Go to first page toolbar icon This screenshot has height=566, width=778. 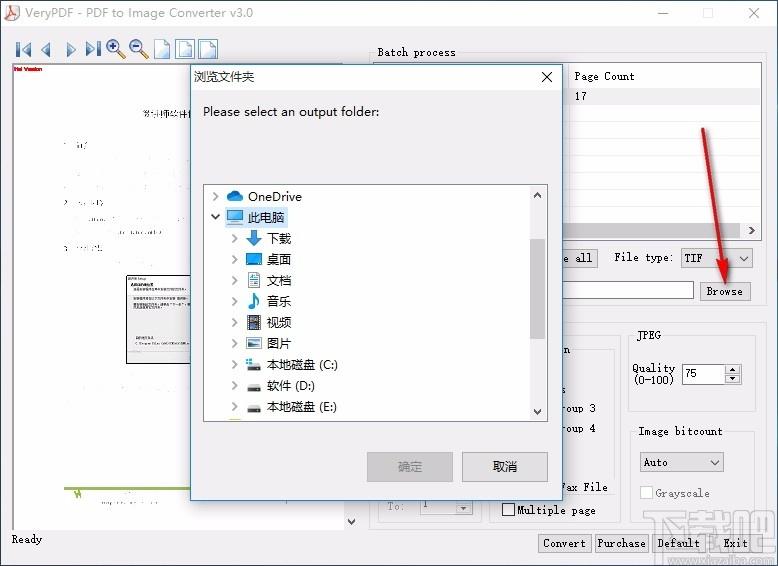pos(23,50)
